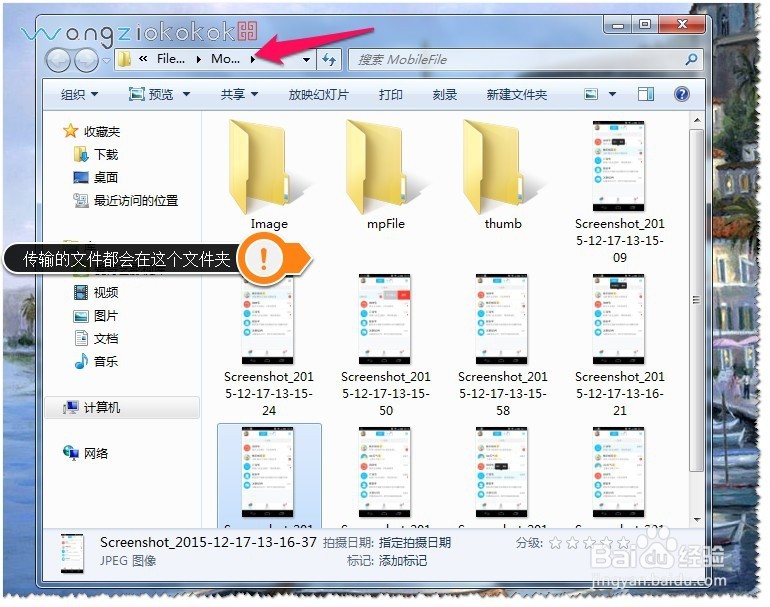Start 放映幻灯片 slideshow
This screenshot has height=607, width=770.
318,94
